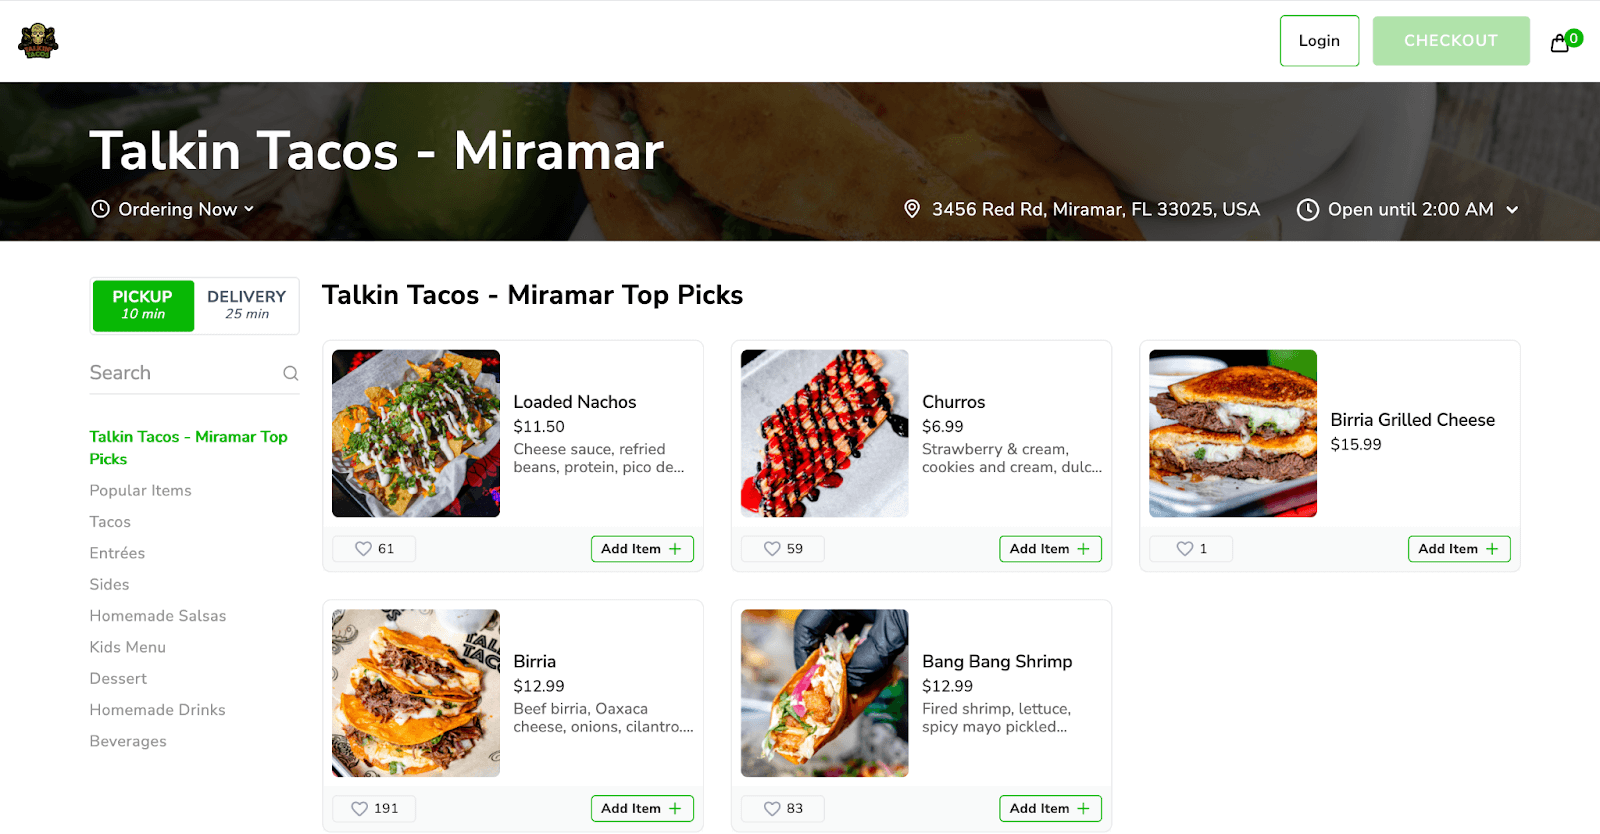This screenshot has height=834, width=1600.
Task: Add Birria Grilled Cheese to order
Action: [x=1458, y=549]
